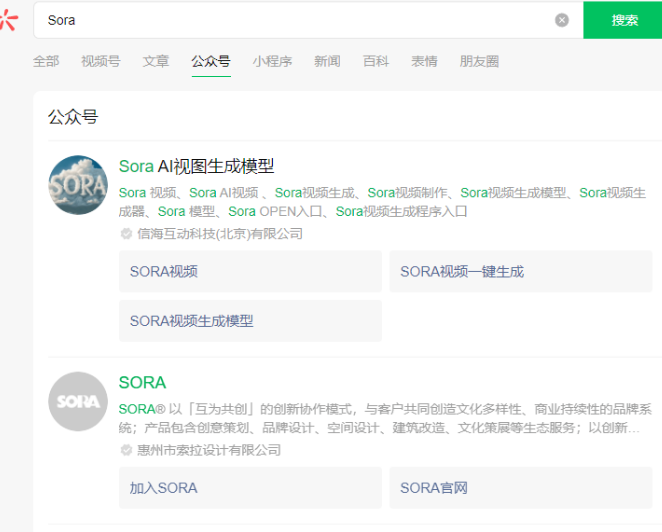This screenshot has height=532, width=662.
Task: Click the 加入SORA button
Action: tap(250, 488)
